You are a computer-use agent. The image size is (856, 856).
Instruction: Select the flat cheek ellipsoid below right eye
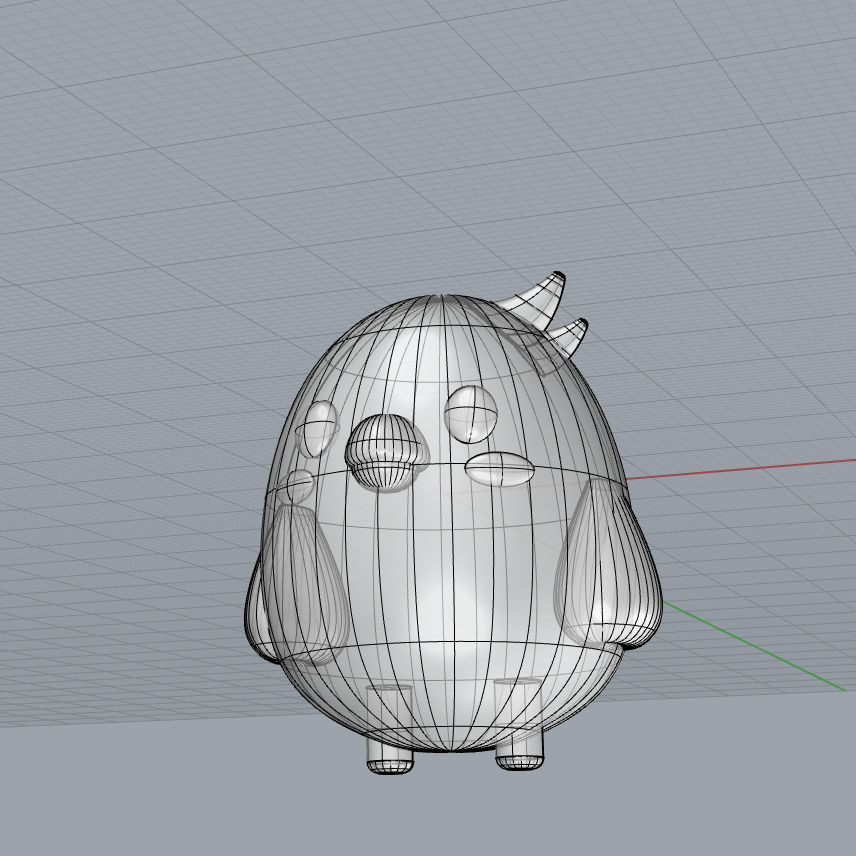pyautogui.click(x=500, y=468)
